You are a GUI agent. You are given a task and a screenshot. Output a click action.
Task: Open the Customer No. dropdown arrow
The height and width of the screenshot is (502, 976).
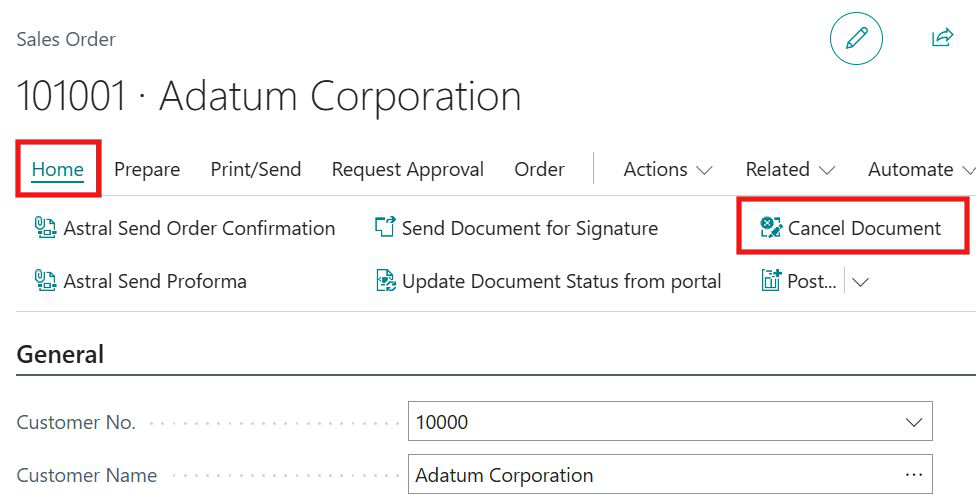coord(913,422)
